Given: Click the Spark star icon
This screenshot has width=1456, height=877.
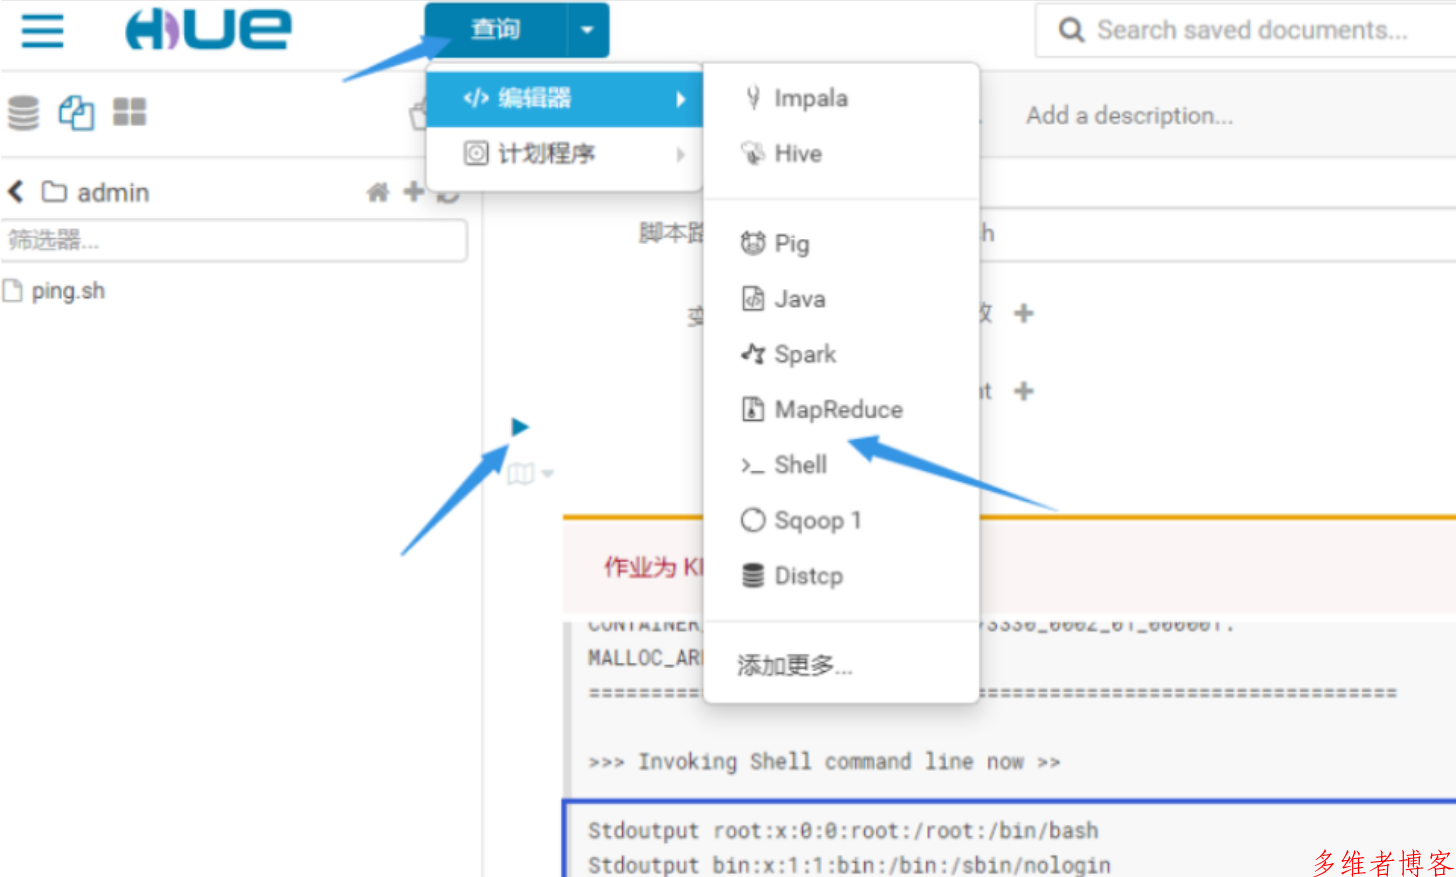Looking at the screenshot, I should (753, 353).
